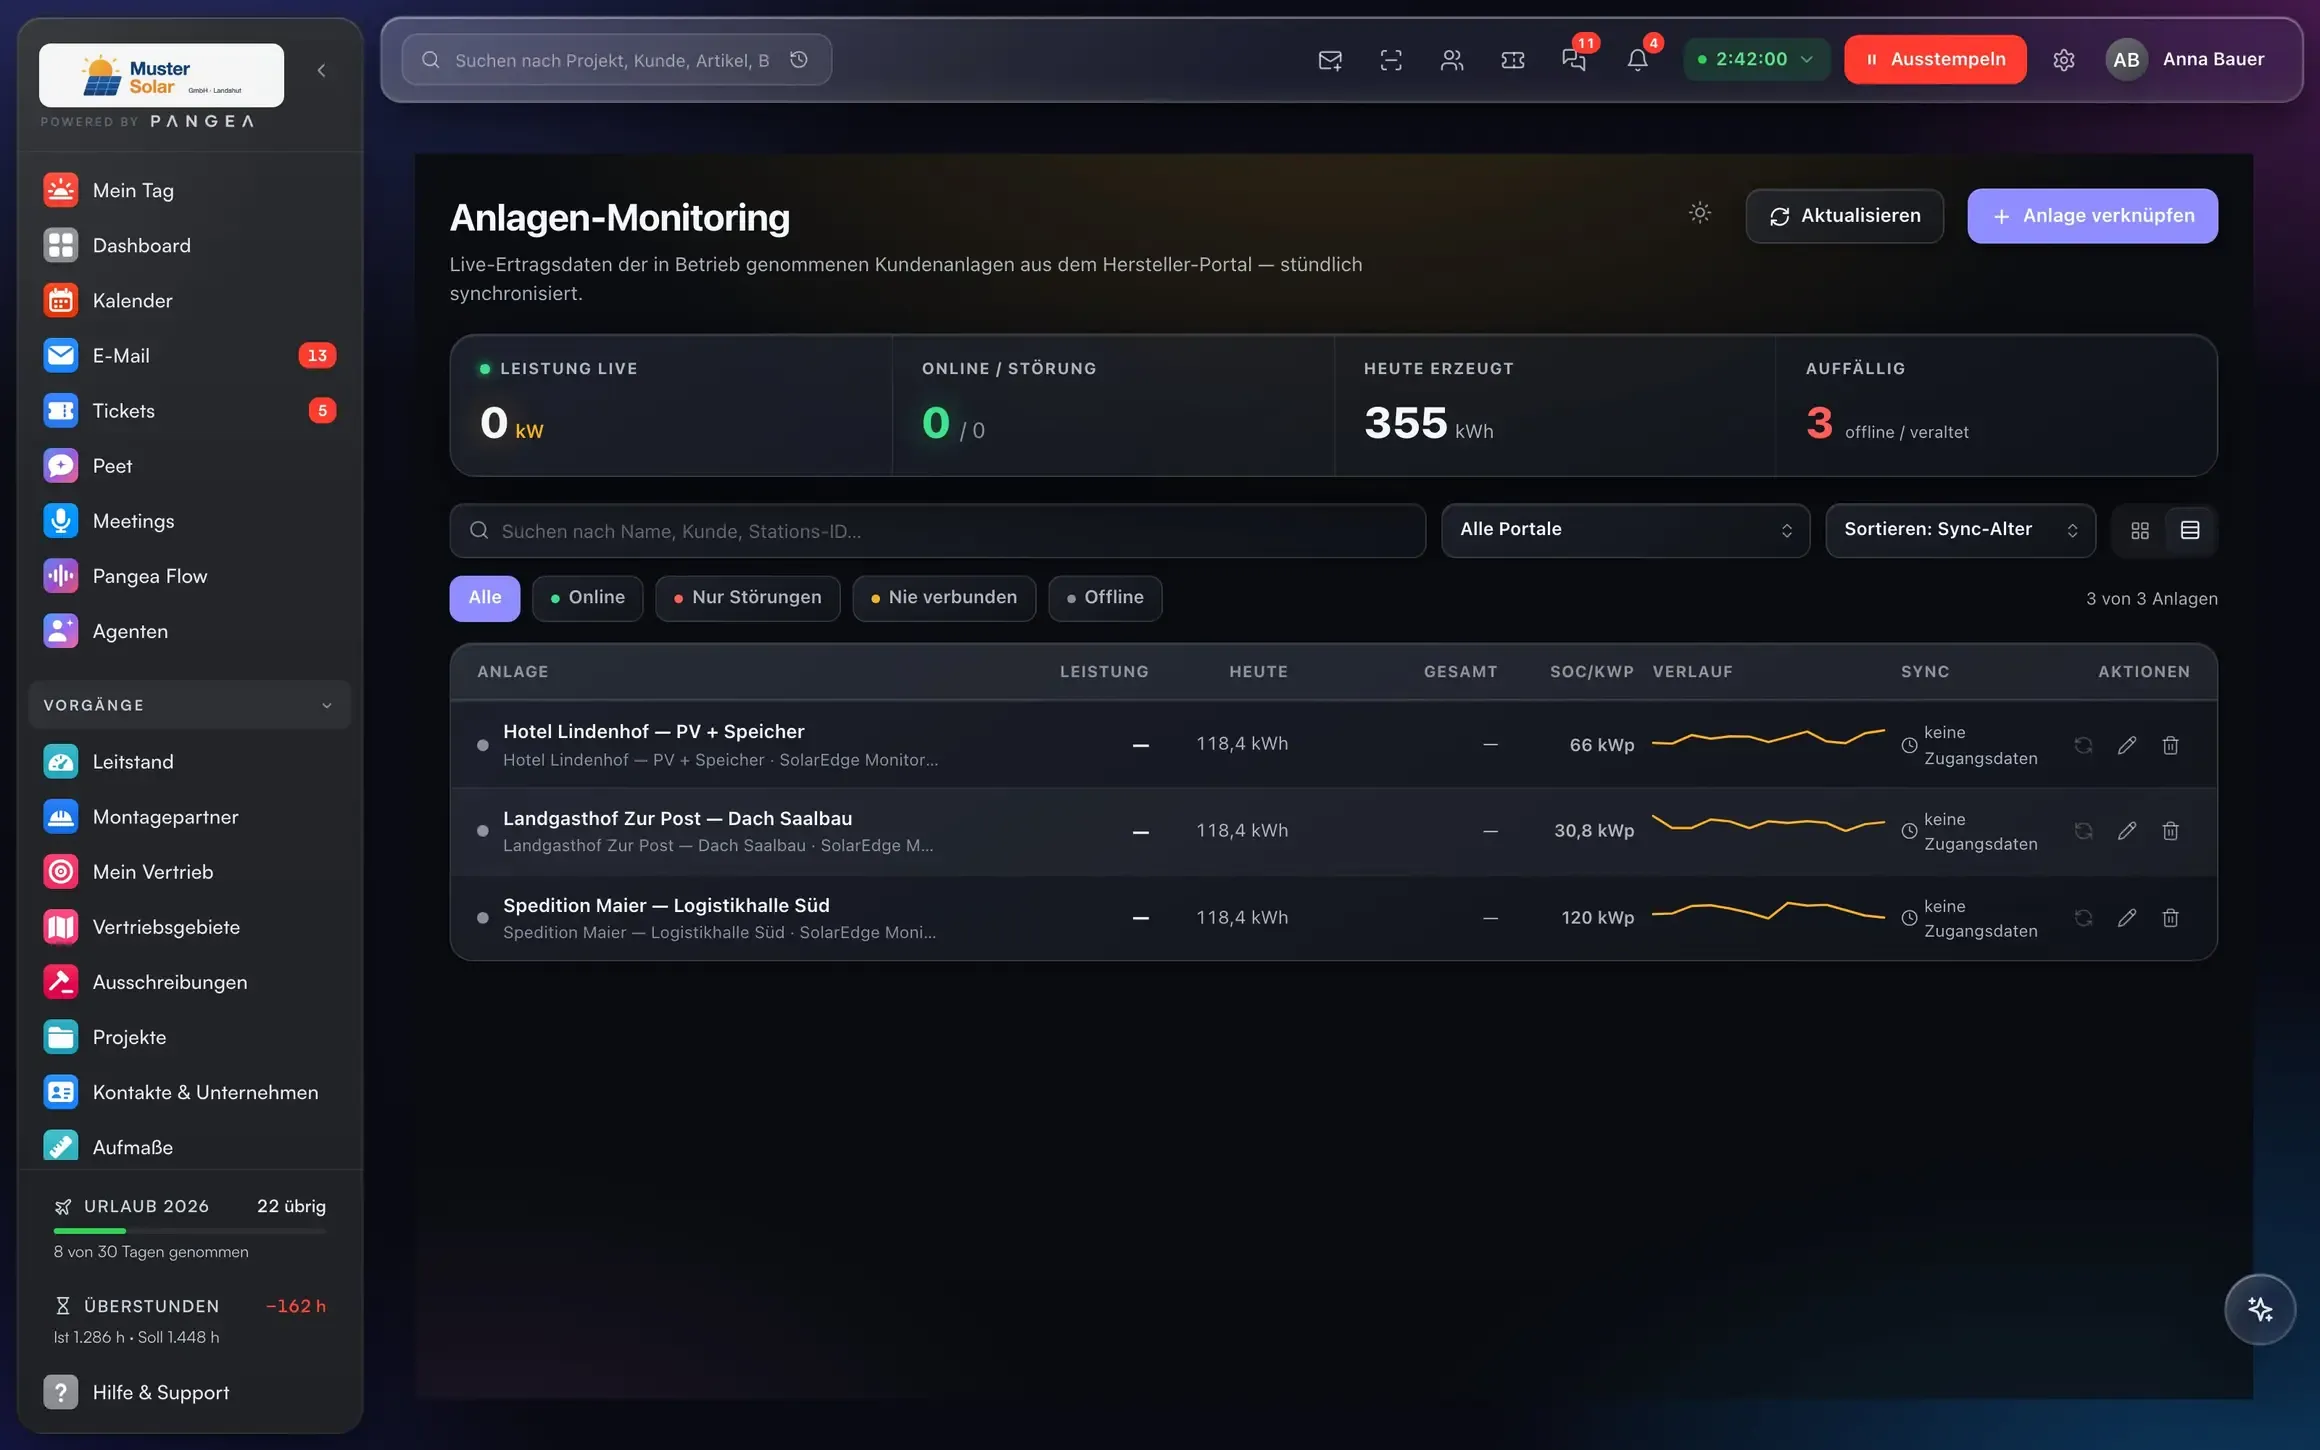Image resolution: width=2320 pixels, height=1450 pixels.
Task: Open Hilfe & Support
Action: (x=190, y=1392)
